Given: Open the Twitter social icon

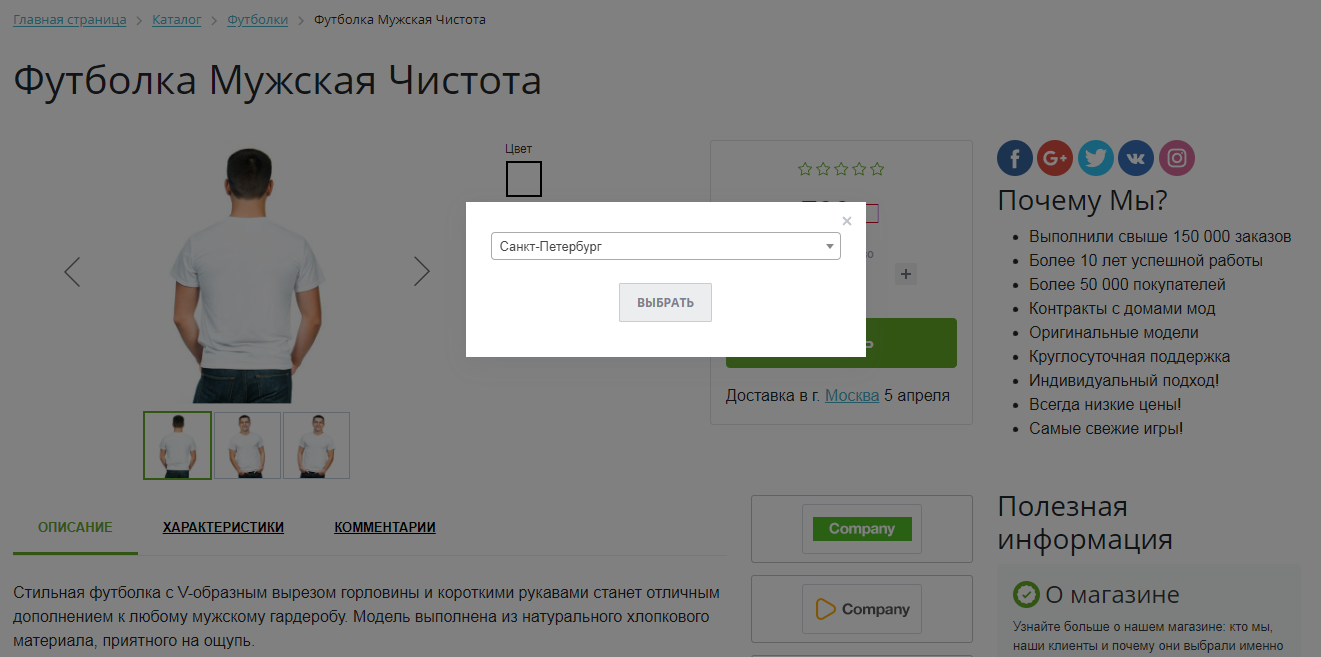Looking at the screenshot, I should click(1096, 158).
